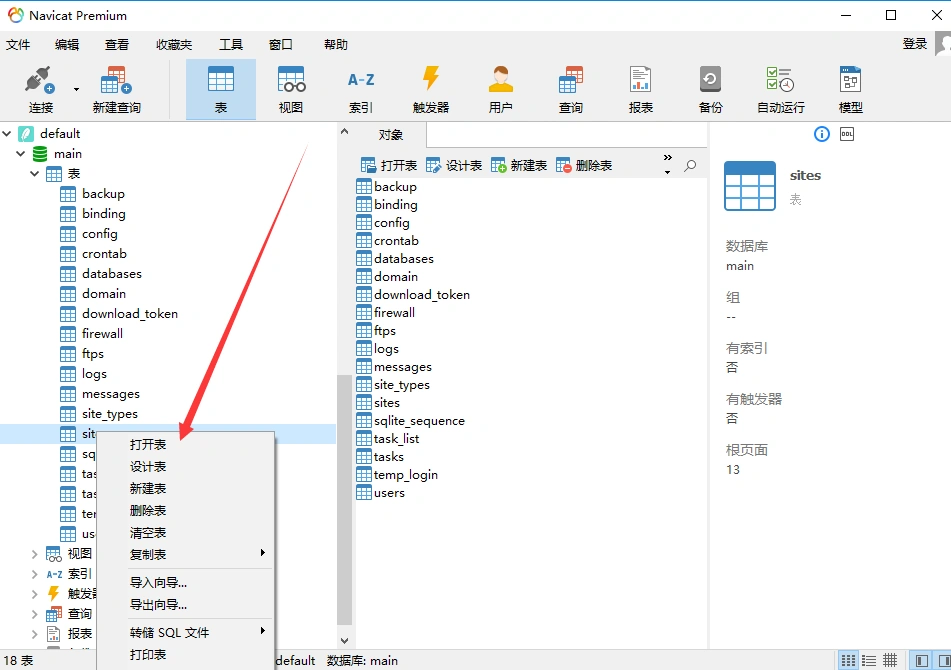Open the 工具 menu in menu bar
The height and width of the screenshot is (670, 951).
click(x=231, y=44)
